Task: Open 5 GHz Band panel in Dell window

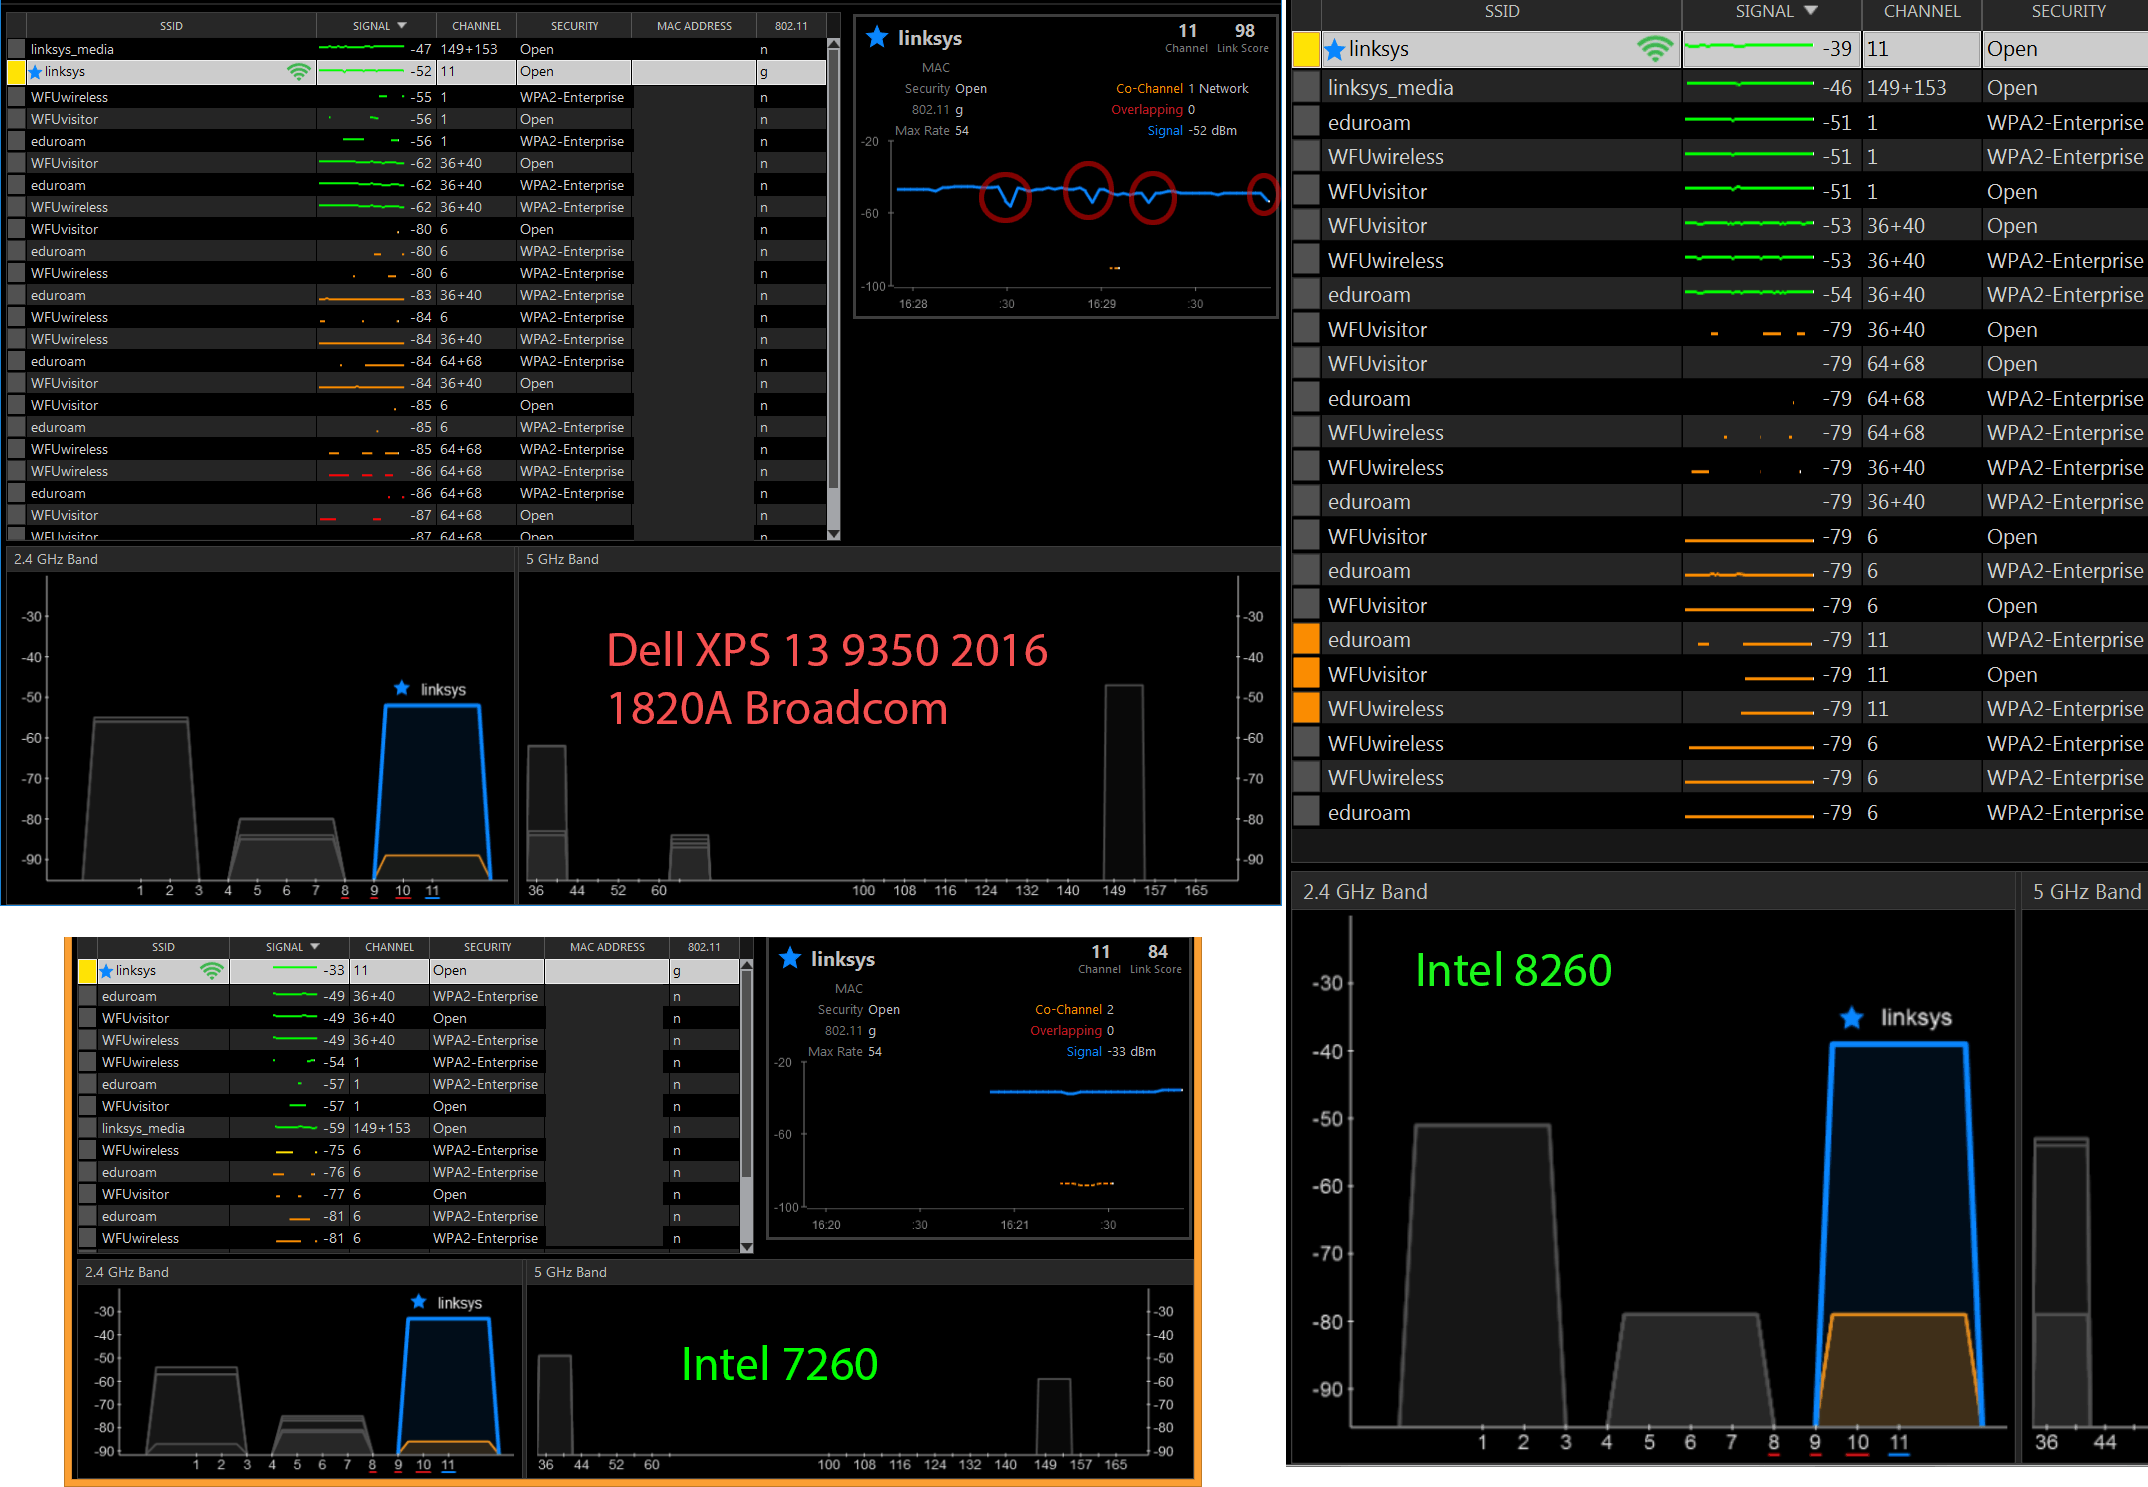Action: 562,559
